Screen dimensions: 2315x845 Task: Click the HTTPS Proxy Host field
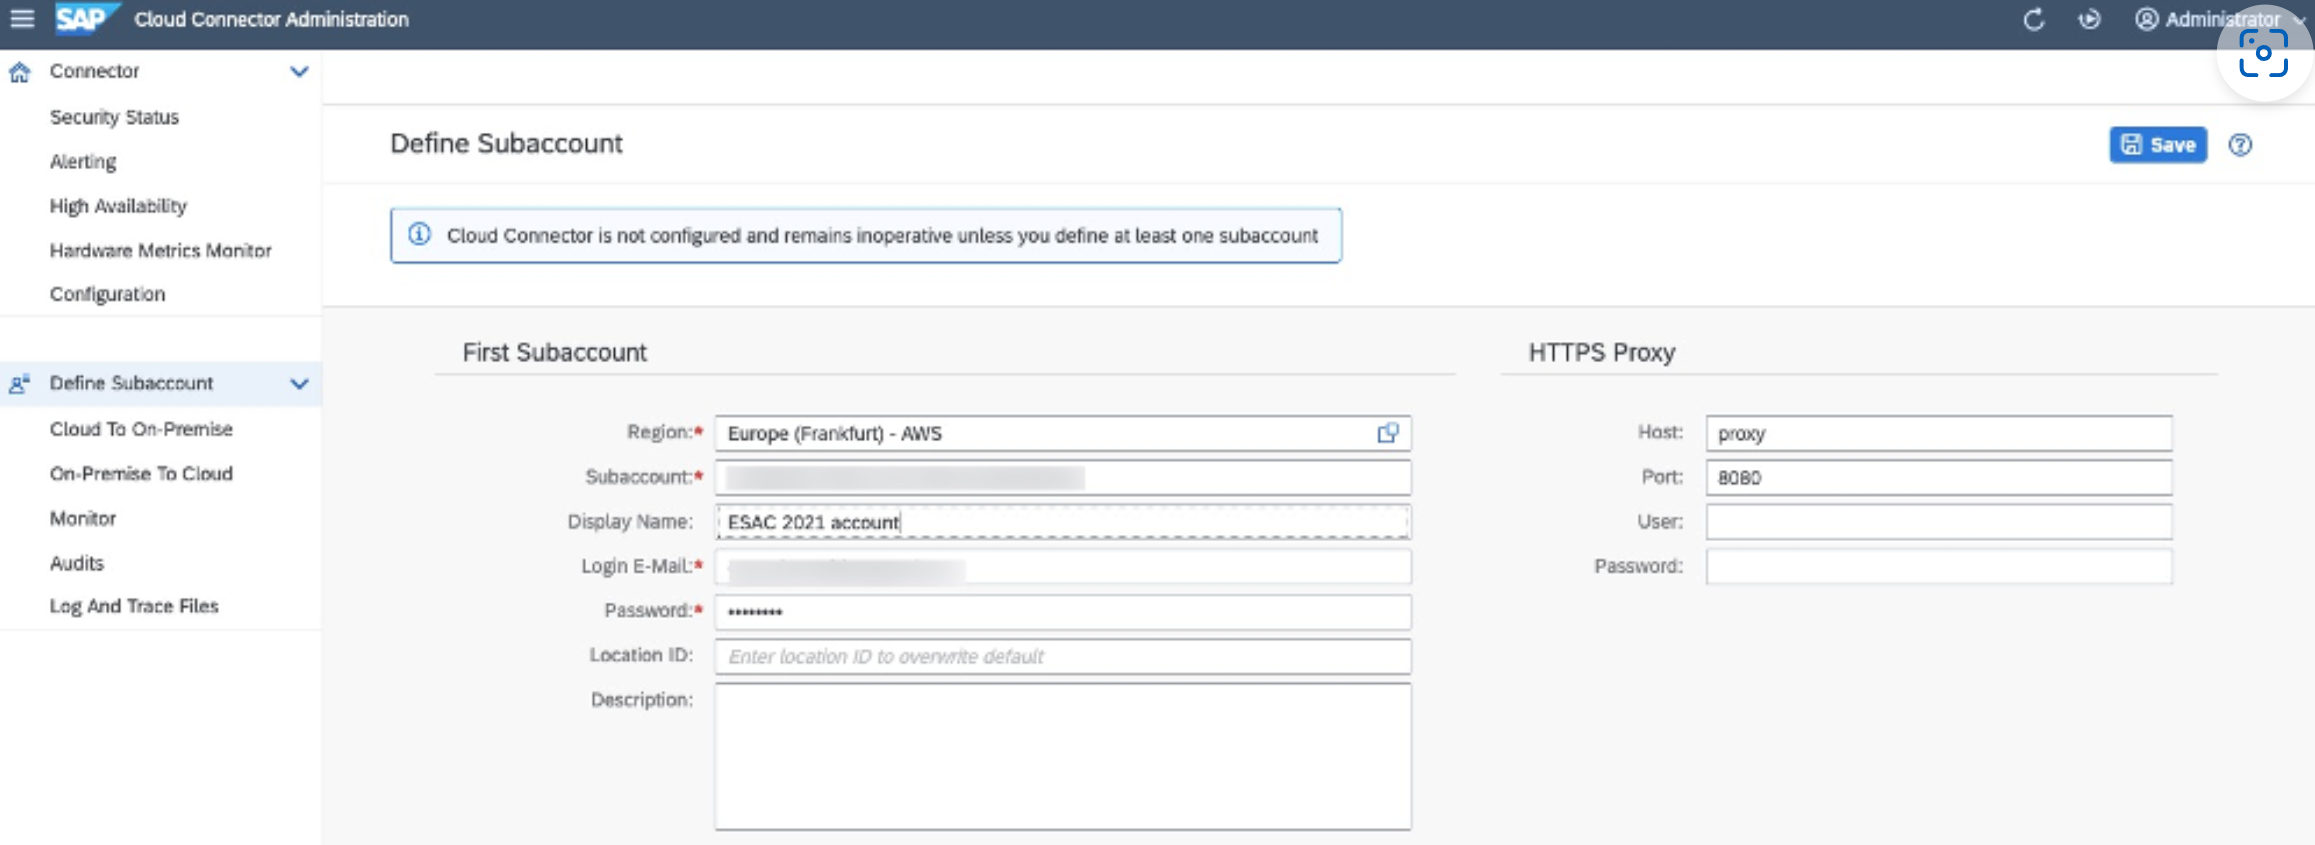coord(1938,434)
